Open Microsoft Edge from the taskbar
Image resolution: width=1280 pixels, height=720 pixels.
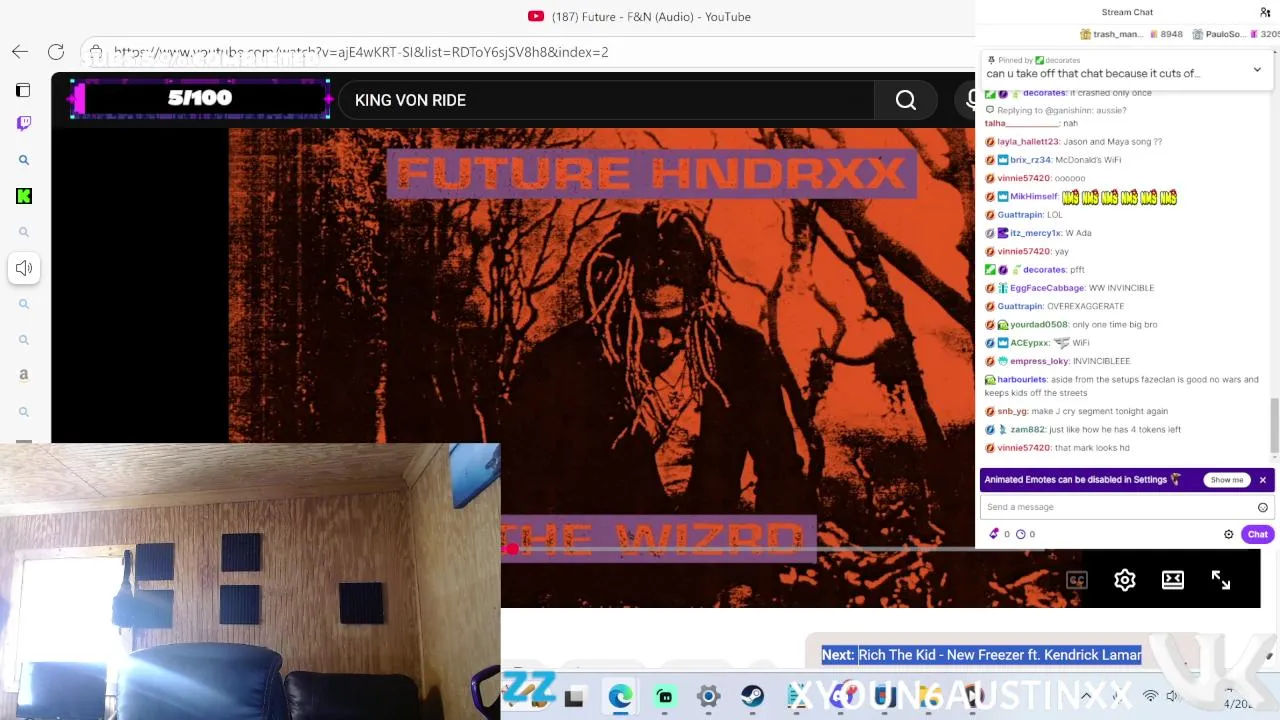tap(621, 697)
